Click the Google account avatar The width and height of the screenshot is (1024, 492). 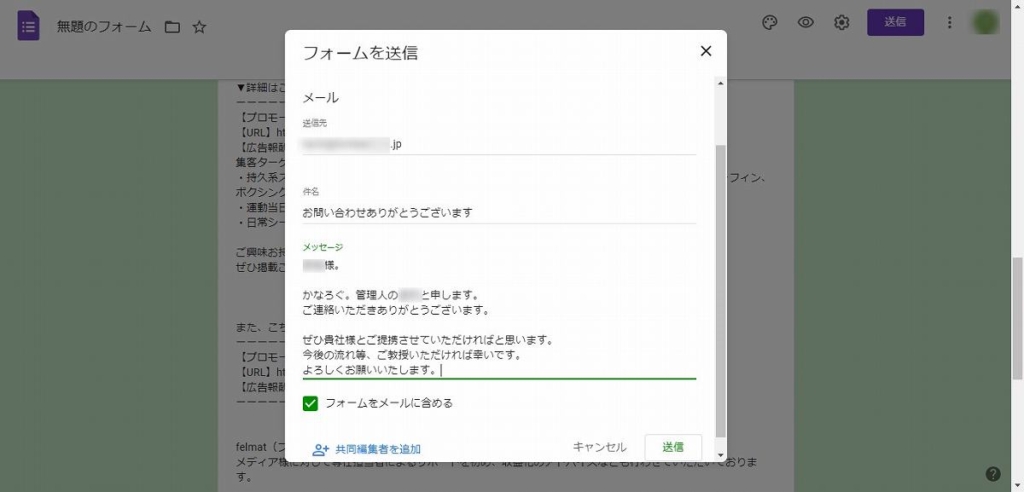click(x=986, y=23)
